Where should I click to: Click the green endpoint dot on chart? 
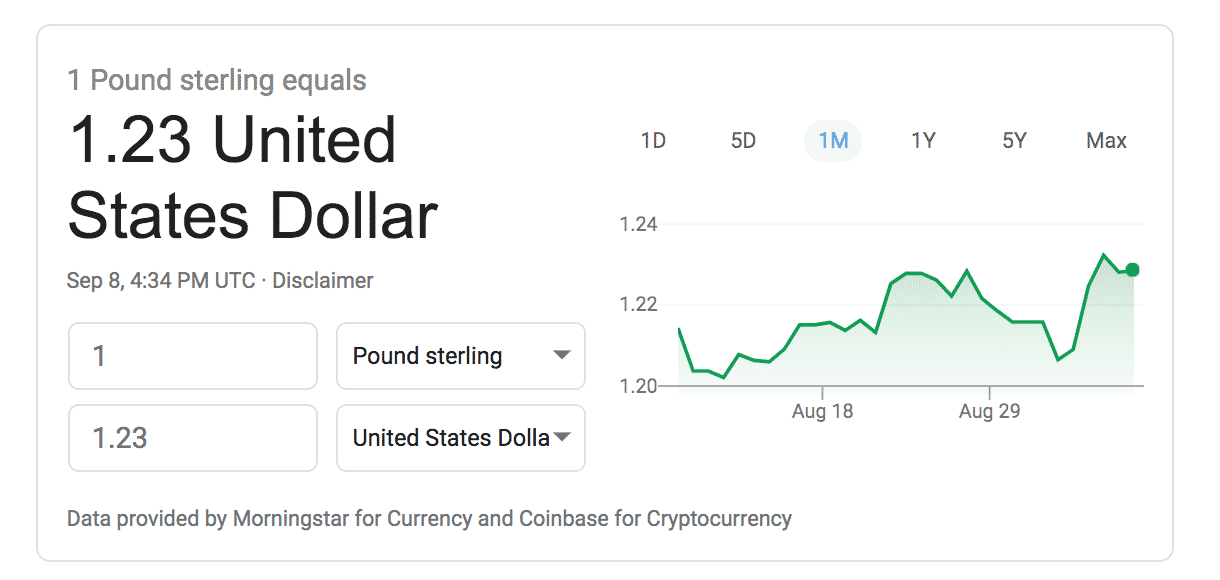pos(1132,269)
